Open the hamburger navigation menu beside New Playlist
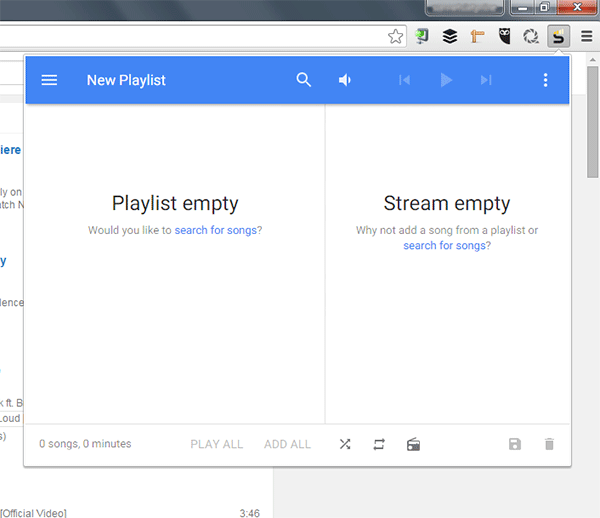Image resolution: width=600 pixels, height=518 pixels. pyautogui.click(x=49, y=80)
